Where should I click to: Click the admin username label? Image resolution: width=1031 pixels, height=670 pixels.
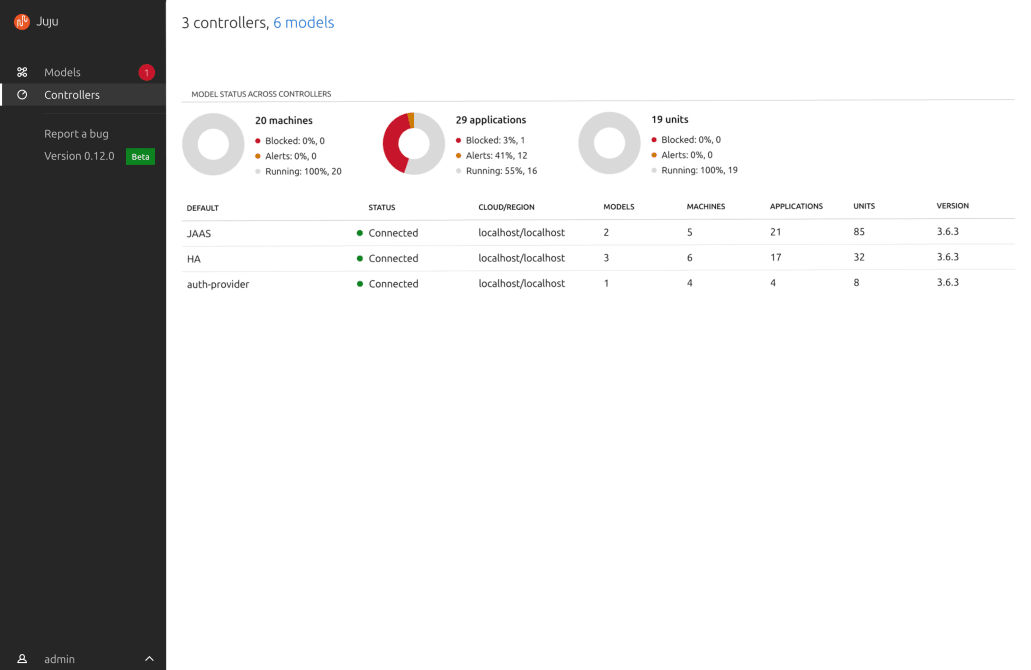click(59, 659)
